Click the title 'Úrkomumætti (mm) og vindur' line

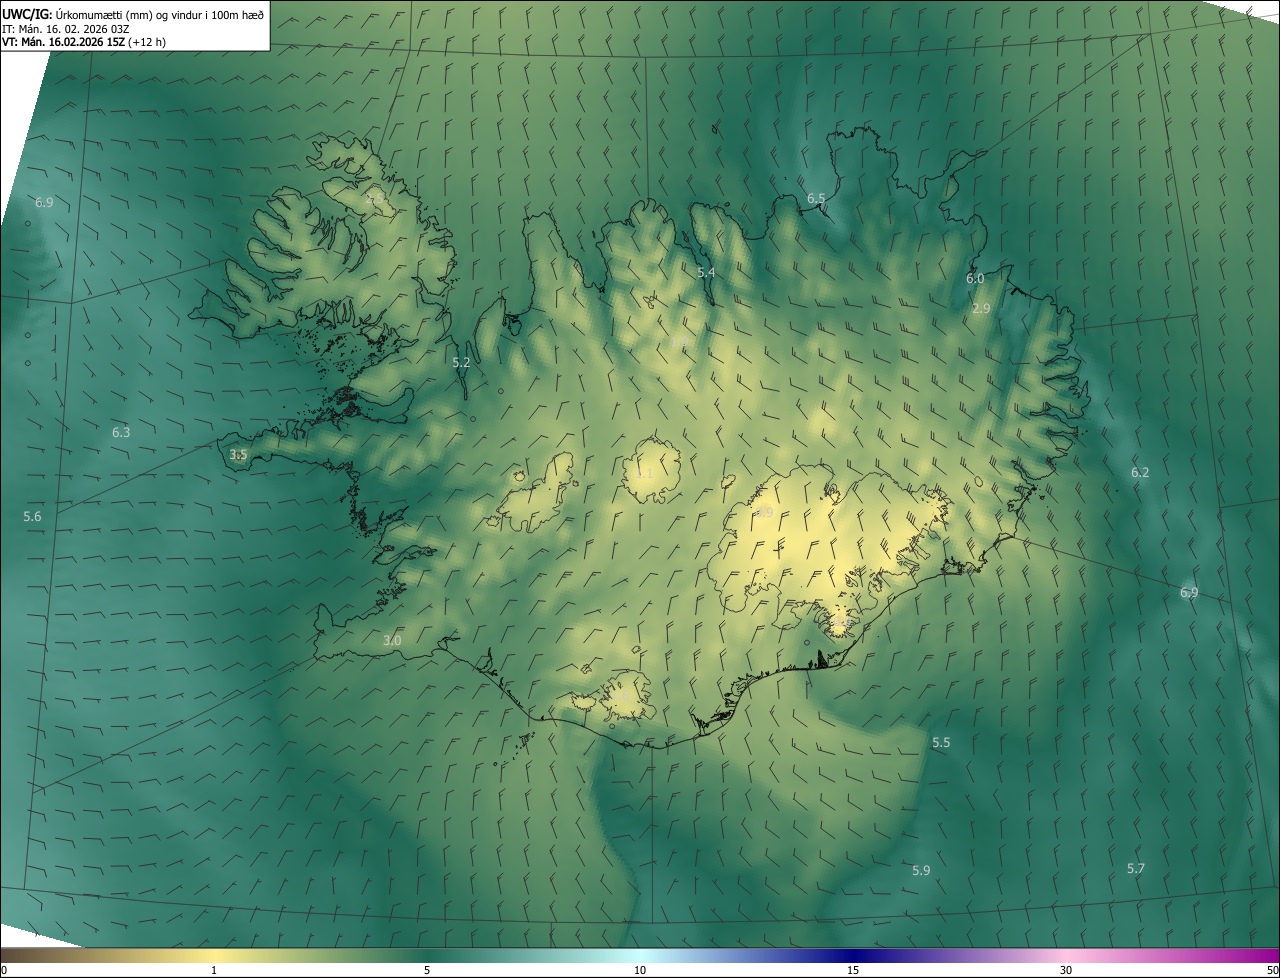click(132, 14)
